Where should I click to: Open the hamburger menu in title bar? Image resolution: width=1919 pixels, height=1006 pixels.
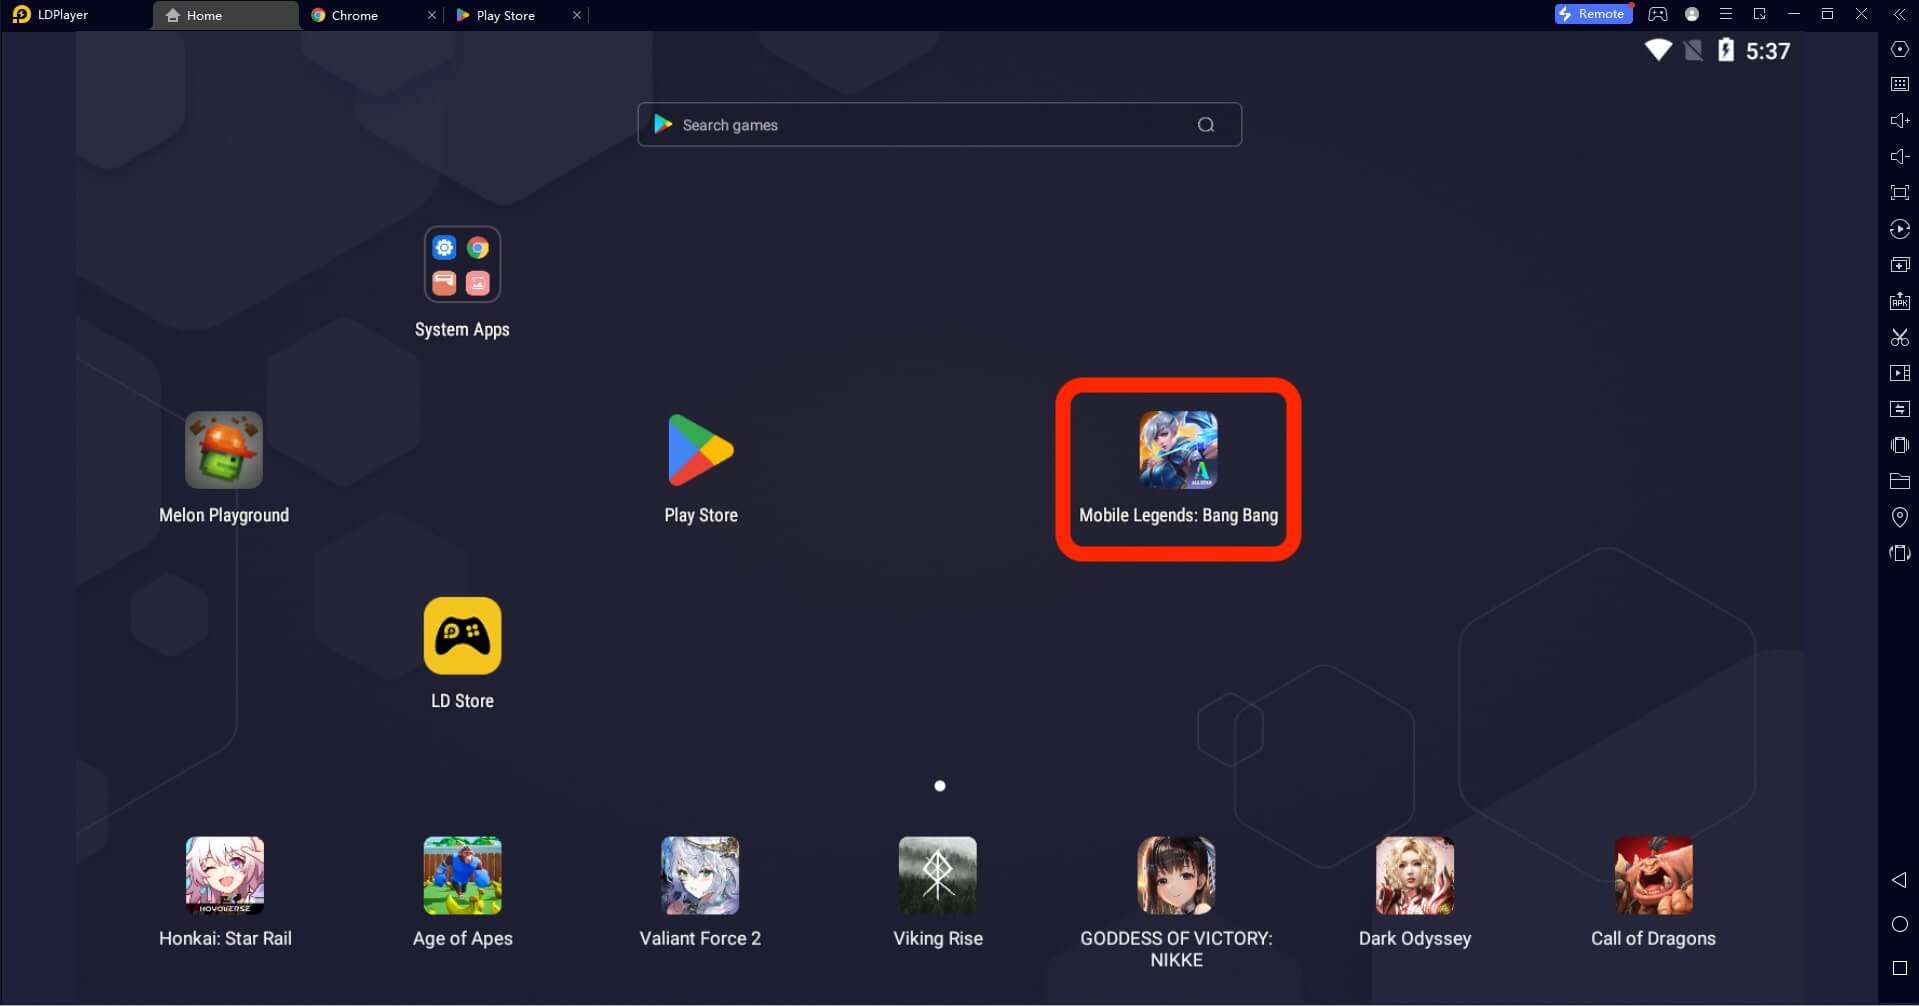point(1726,14)
